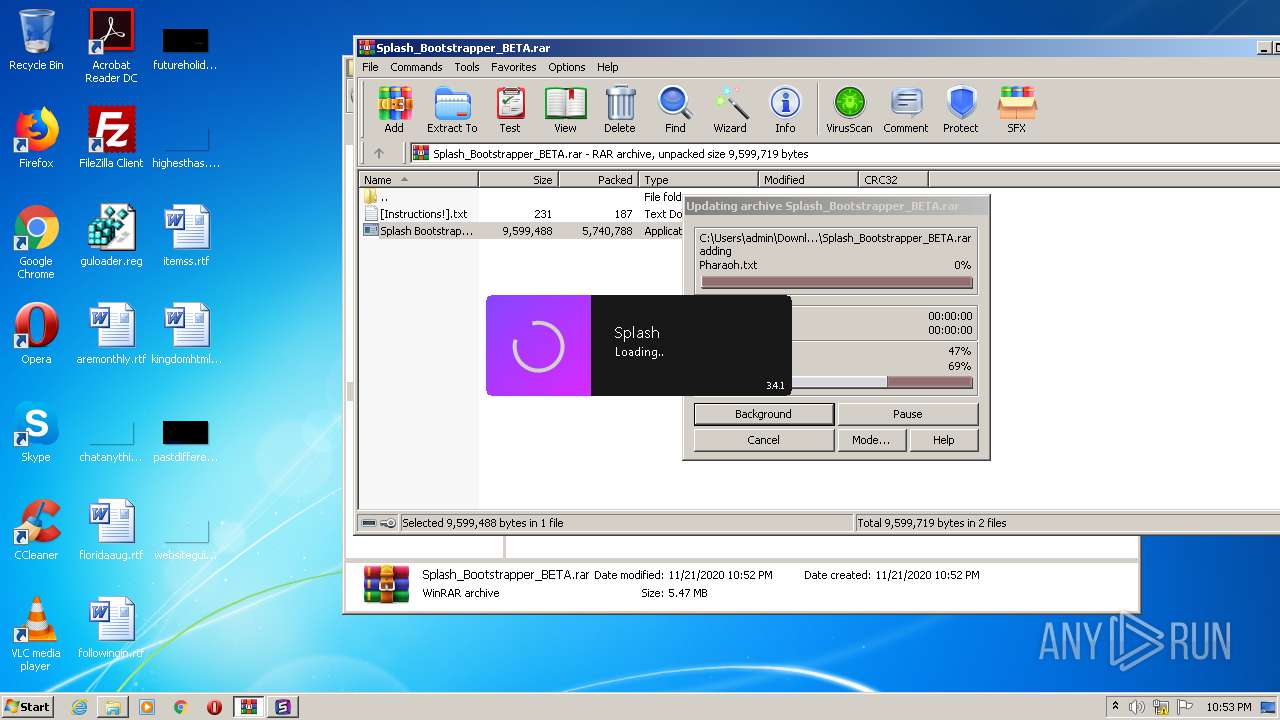
Task: Click the volume speaker tray icon
Action: pos(1137,707)
